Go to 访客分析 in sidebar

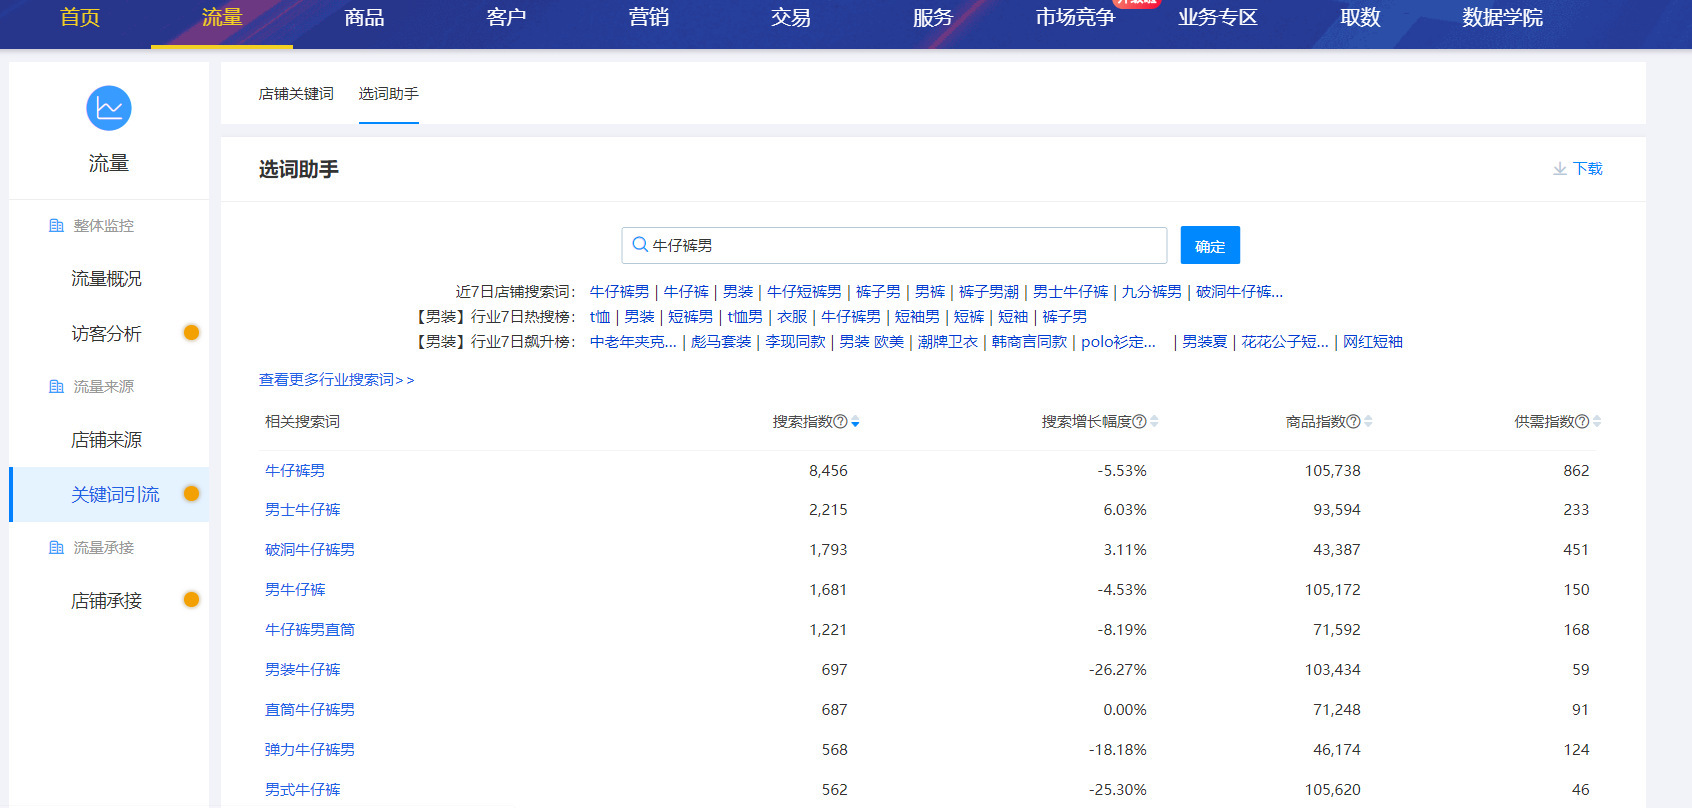coord(106,334)
